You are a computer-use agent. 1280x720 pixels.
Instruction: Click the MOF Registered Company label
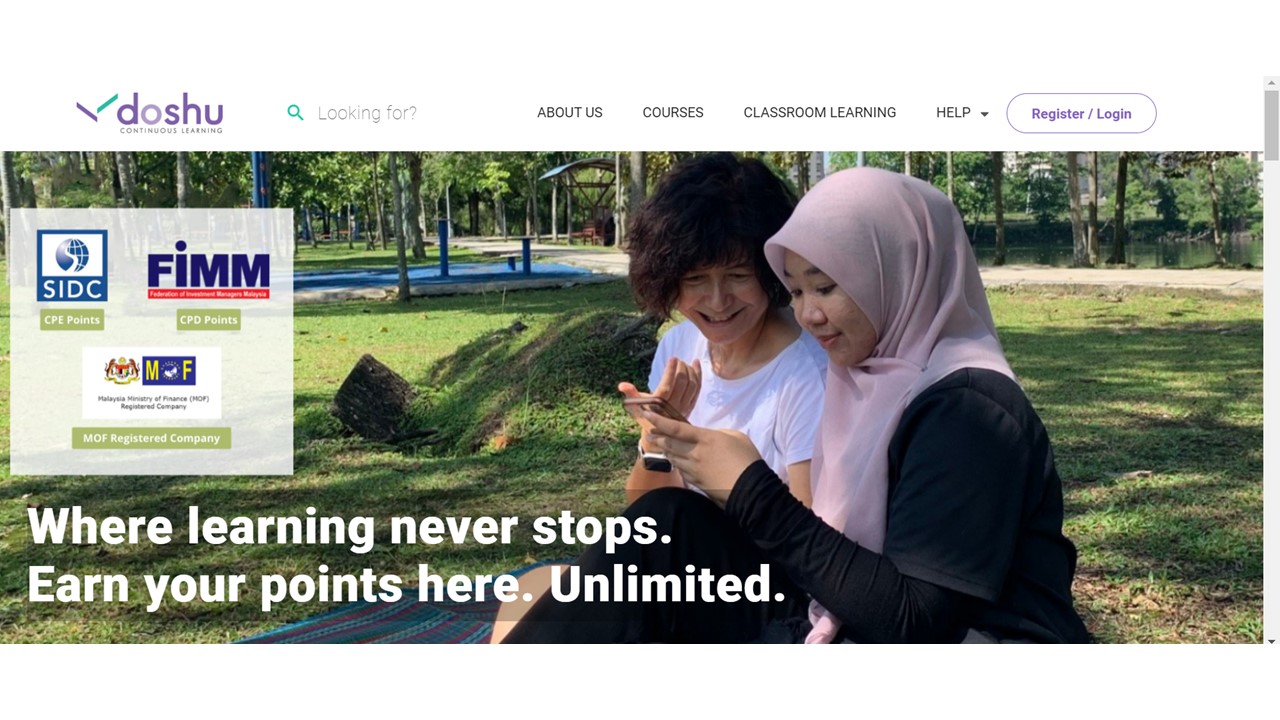click(151, 438)
